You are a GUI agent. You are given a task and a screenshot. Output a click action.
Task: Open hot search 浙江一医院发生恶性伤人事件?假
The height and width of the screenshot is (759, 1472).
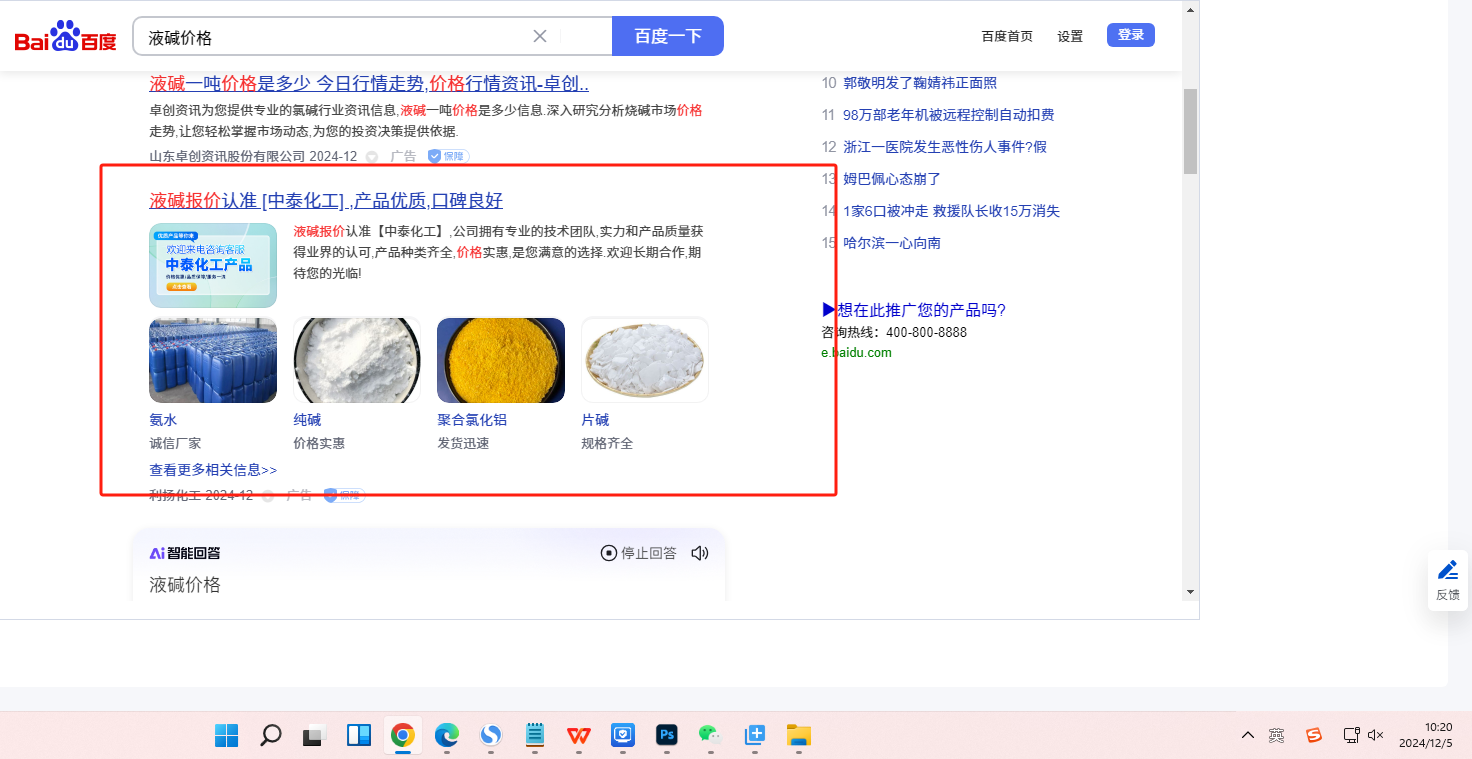pyautogui.click(x=945, y=147)
